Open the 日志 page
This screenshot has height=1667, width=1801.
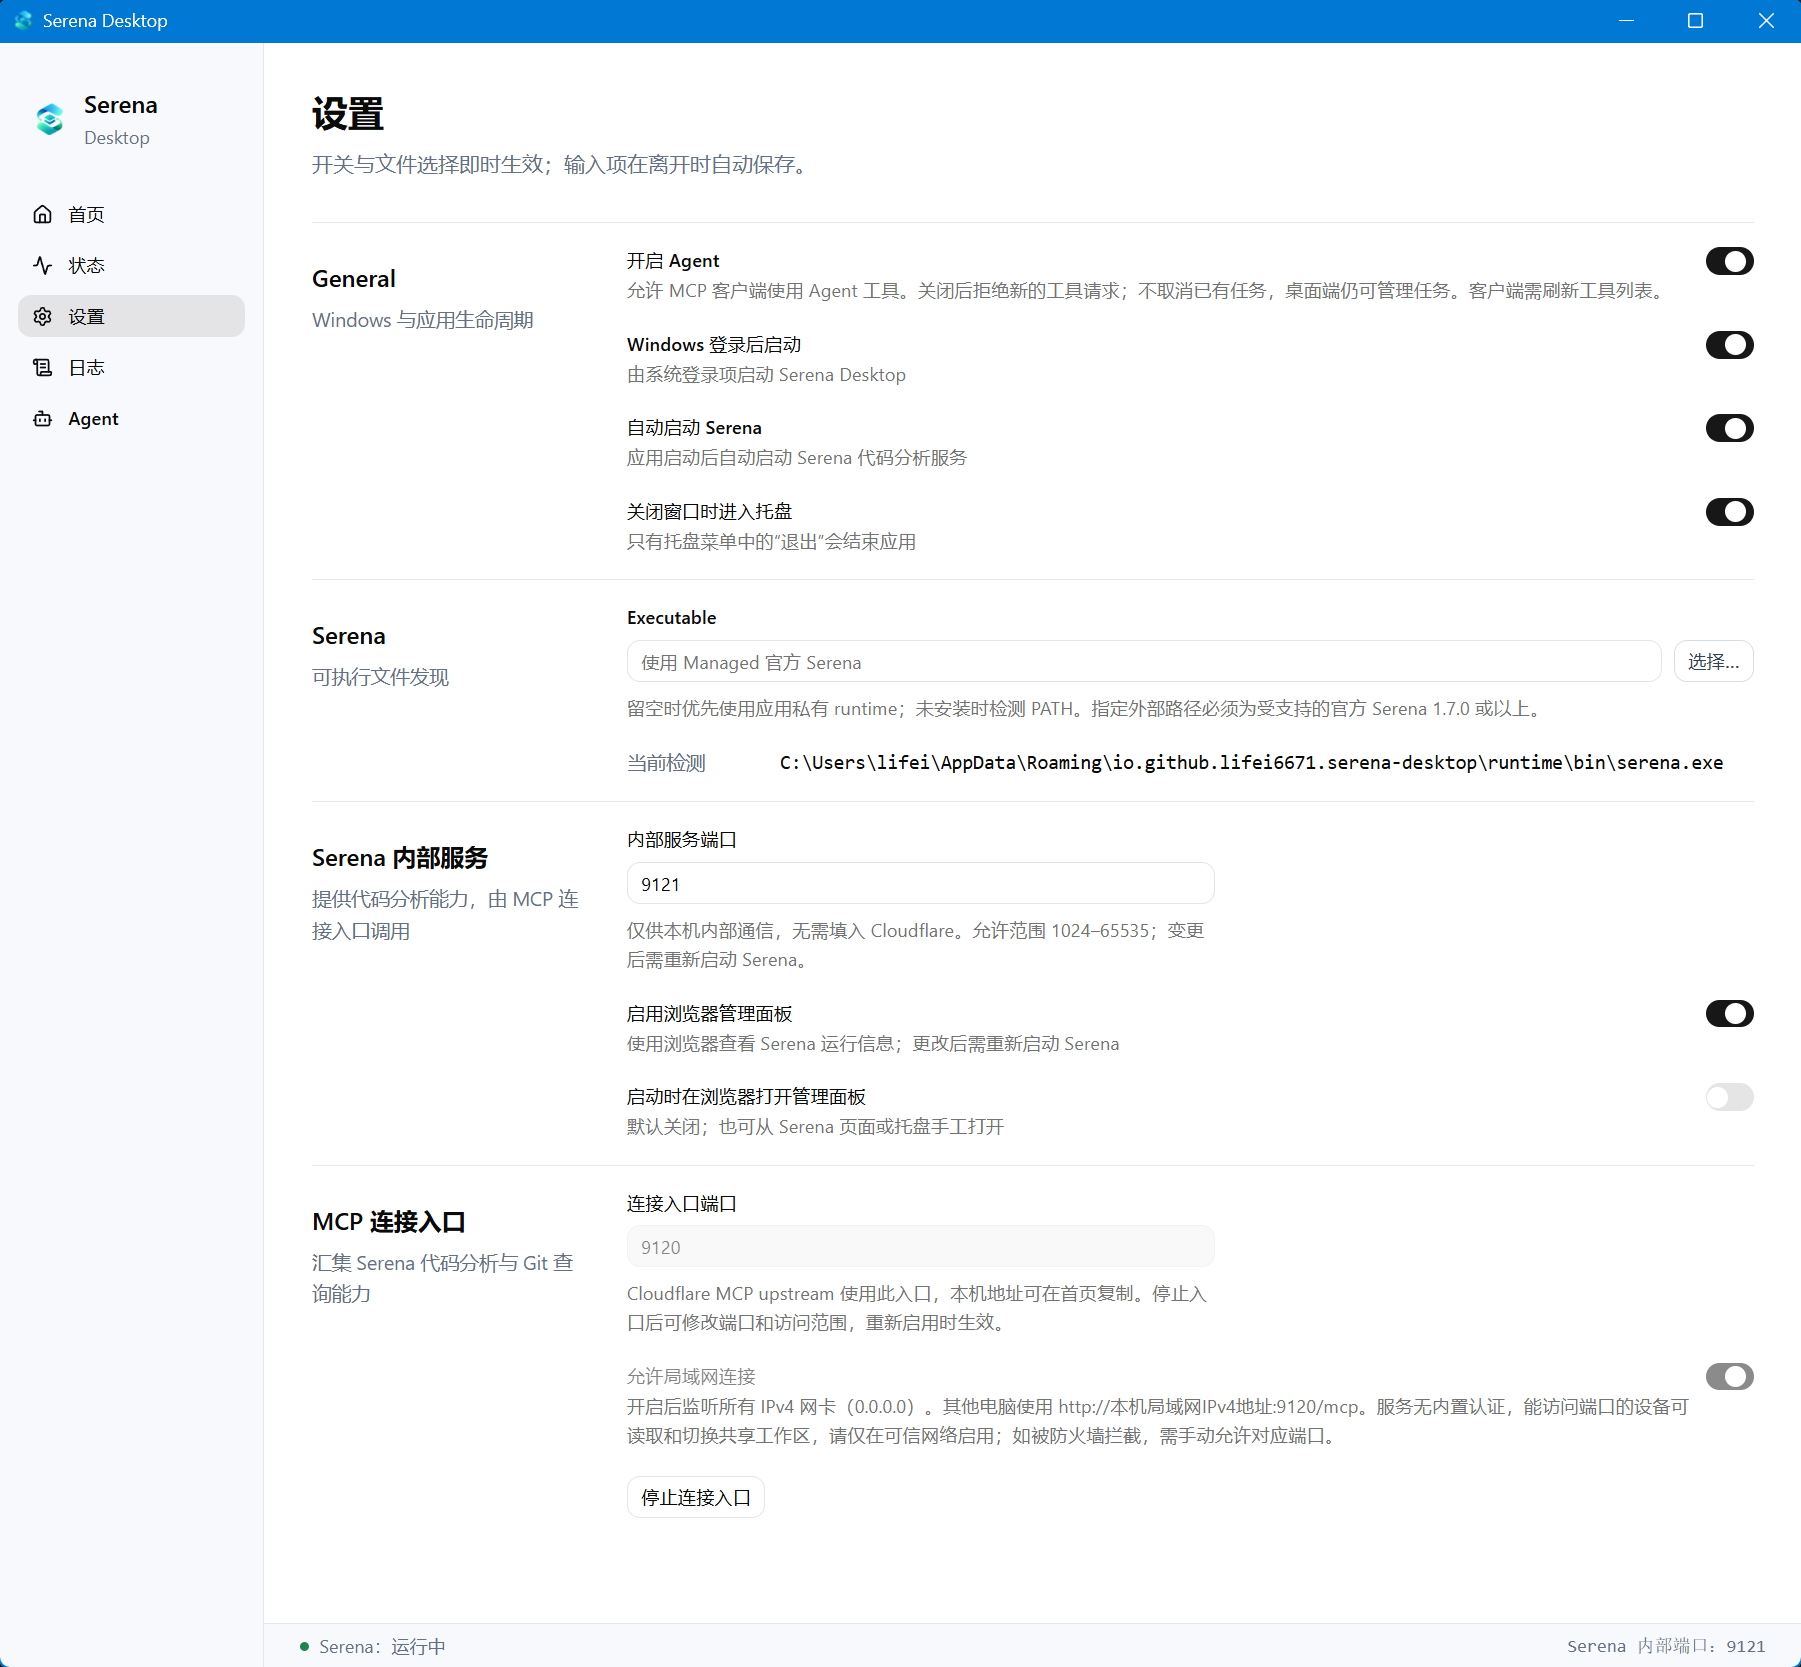pyautogui.click(x=131, y=367)
